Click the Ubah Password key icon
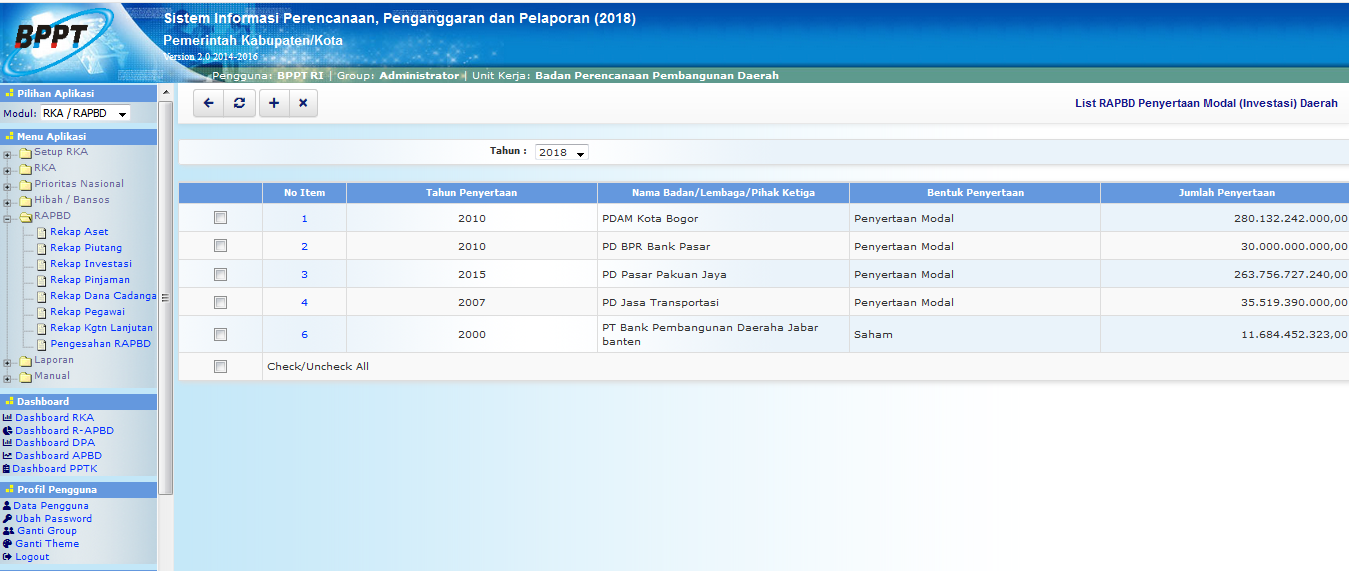This screenshot has width=1349, height=571. 7,519
